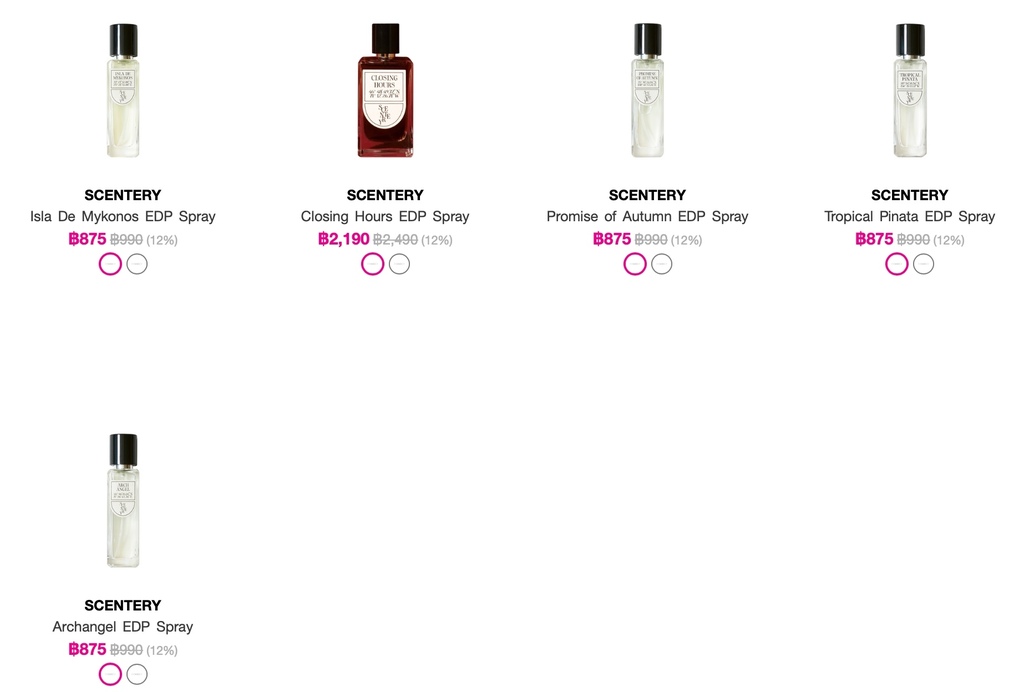The image size is (1024, 692).
Task: Open the red Closing Hours bottle image
Action: pyautogui.click(x=385, y=90)
